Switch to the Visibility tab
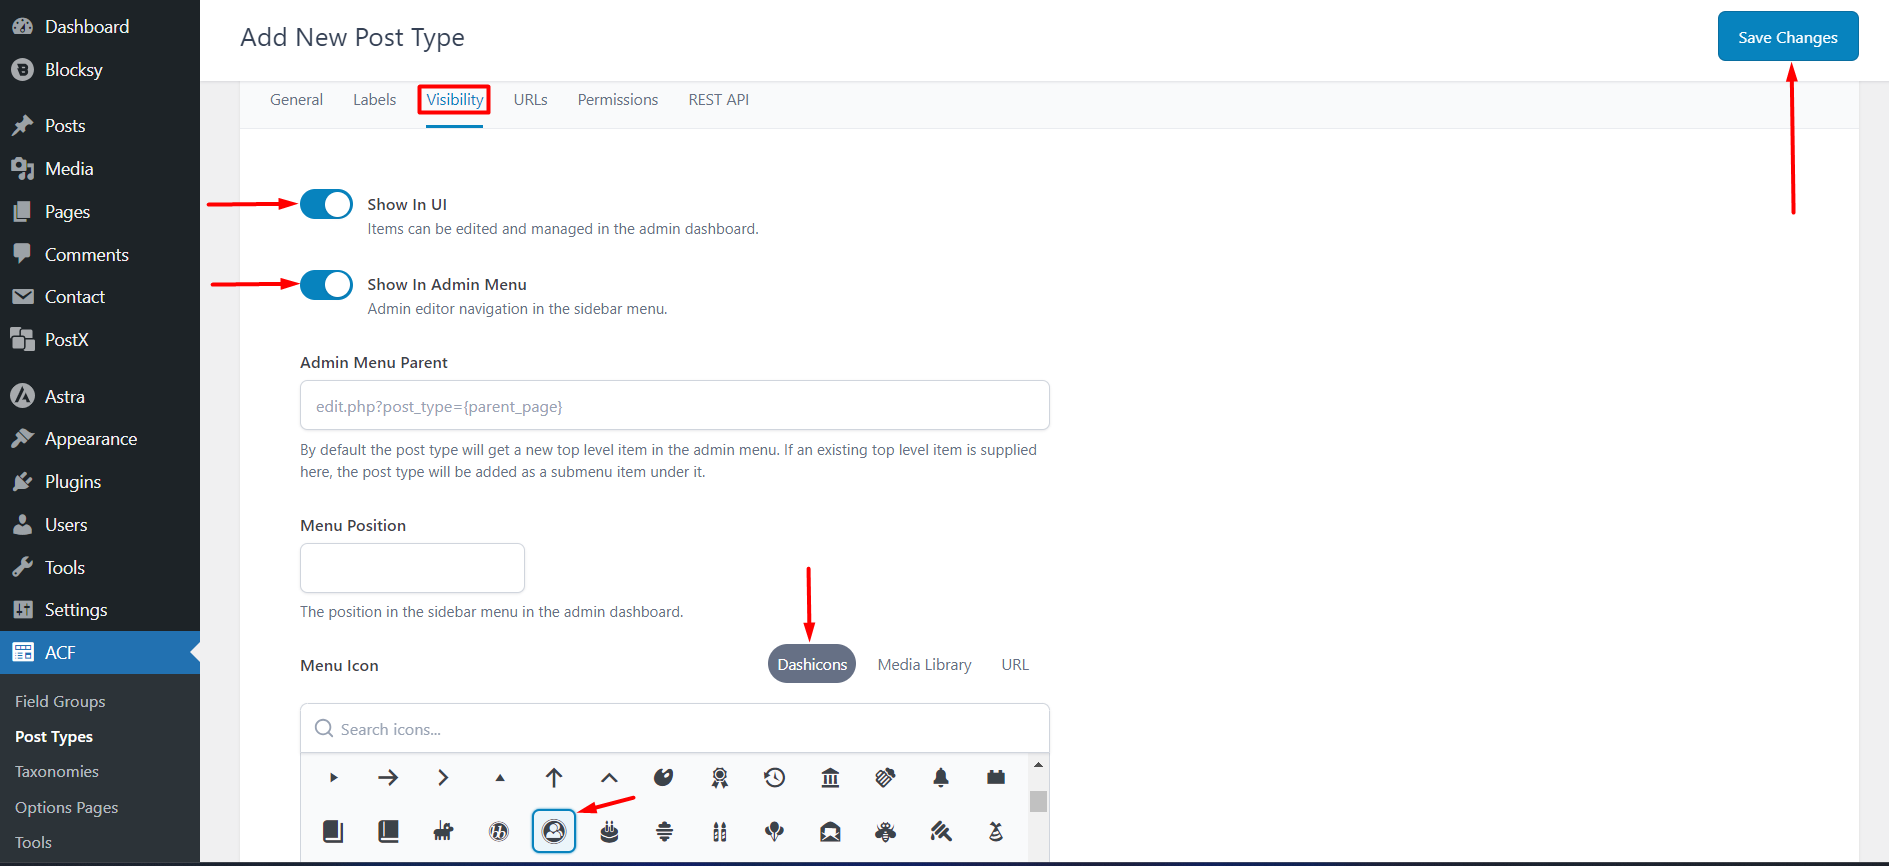 click(454, 100)
